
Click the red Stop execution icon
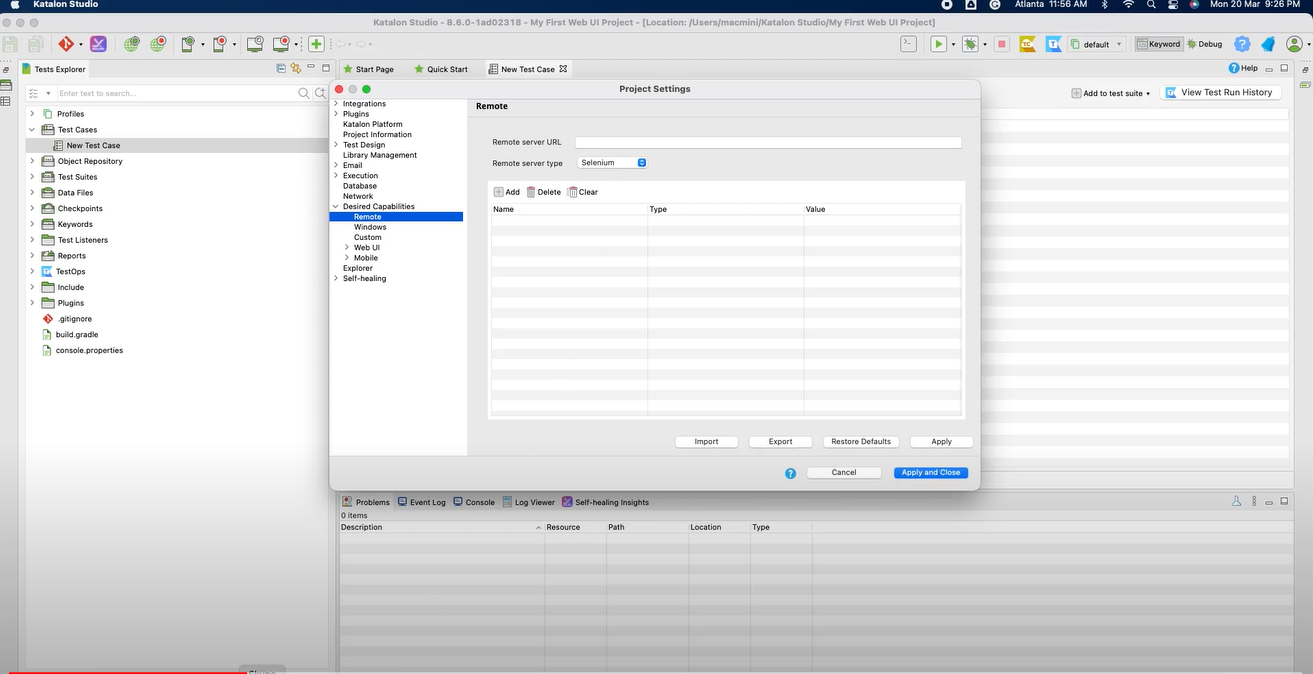click(1001, 44)
